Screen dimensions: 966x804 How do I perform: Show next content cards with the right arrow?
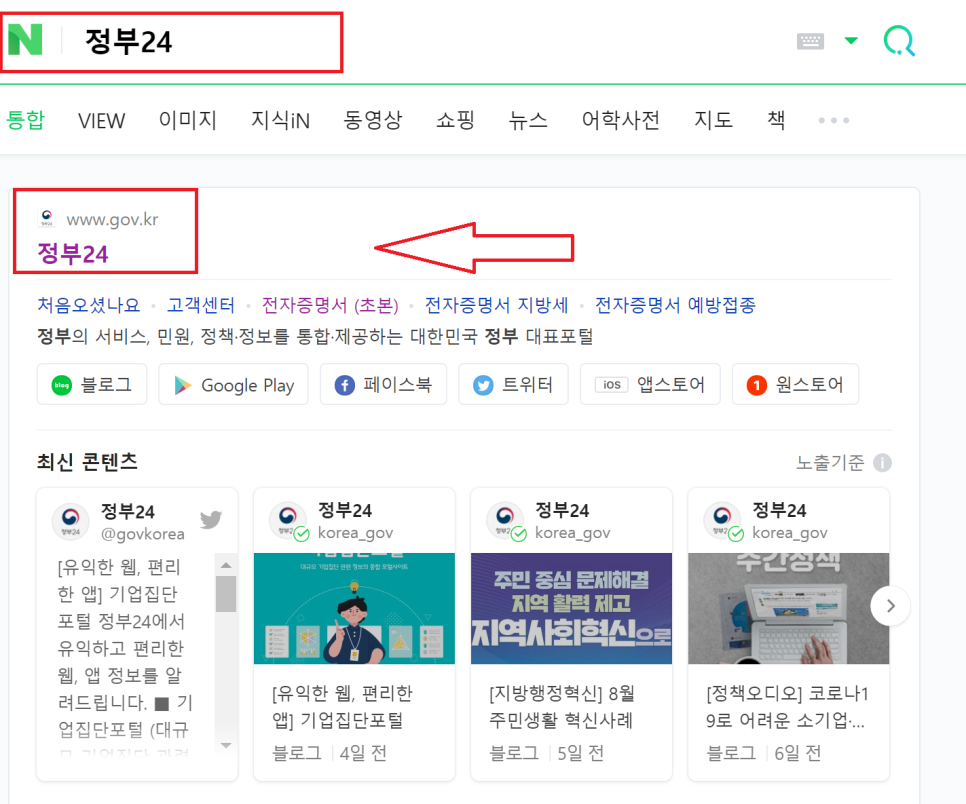pyautogui.click(x=890, y=606)
